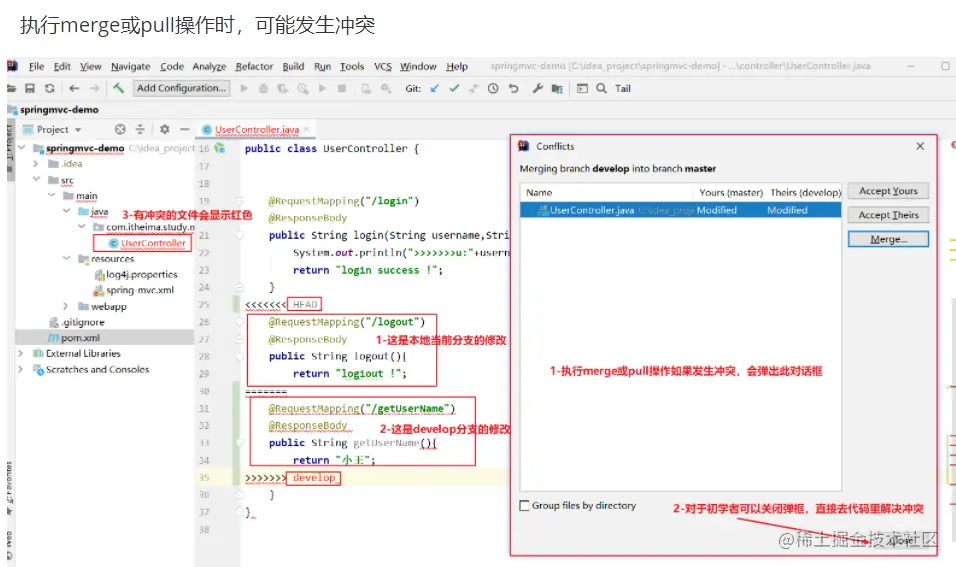Viewport: 956px width, 567px height.
Task: Click the locate-in-project target icon
Action: pos(120,129)
